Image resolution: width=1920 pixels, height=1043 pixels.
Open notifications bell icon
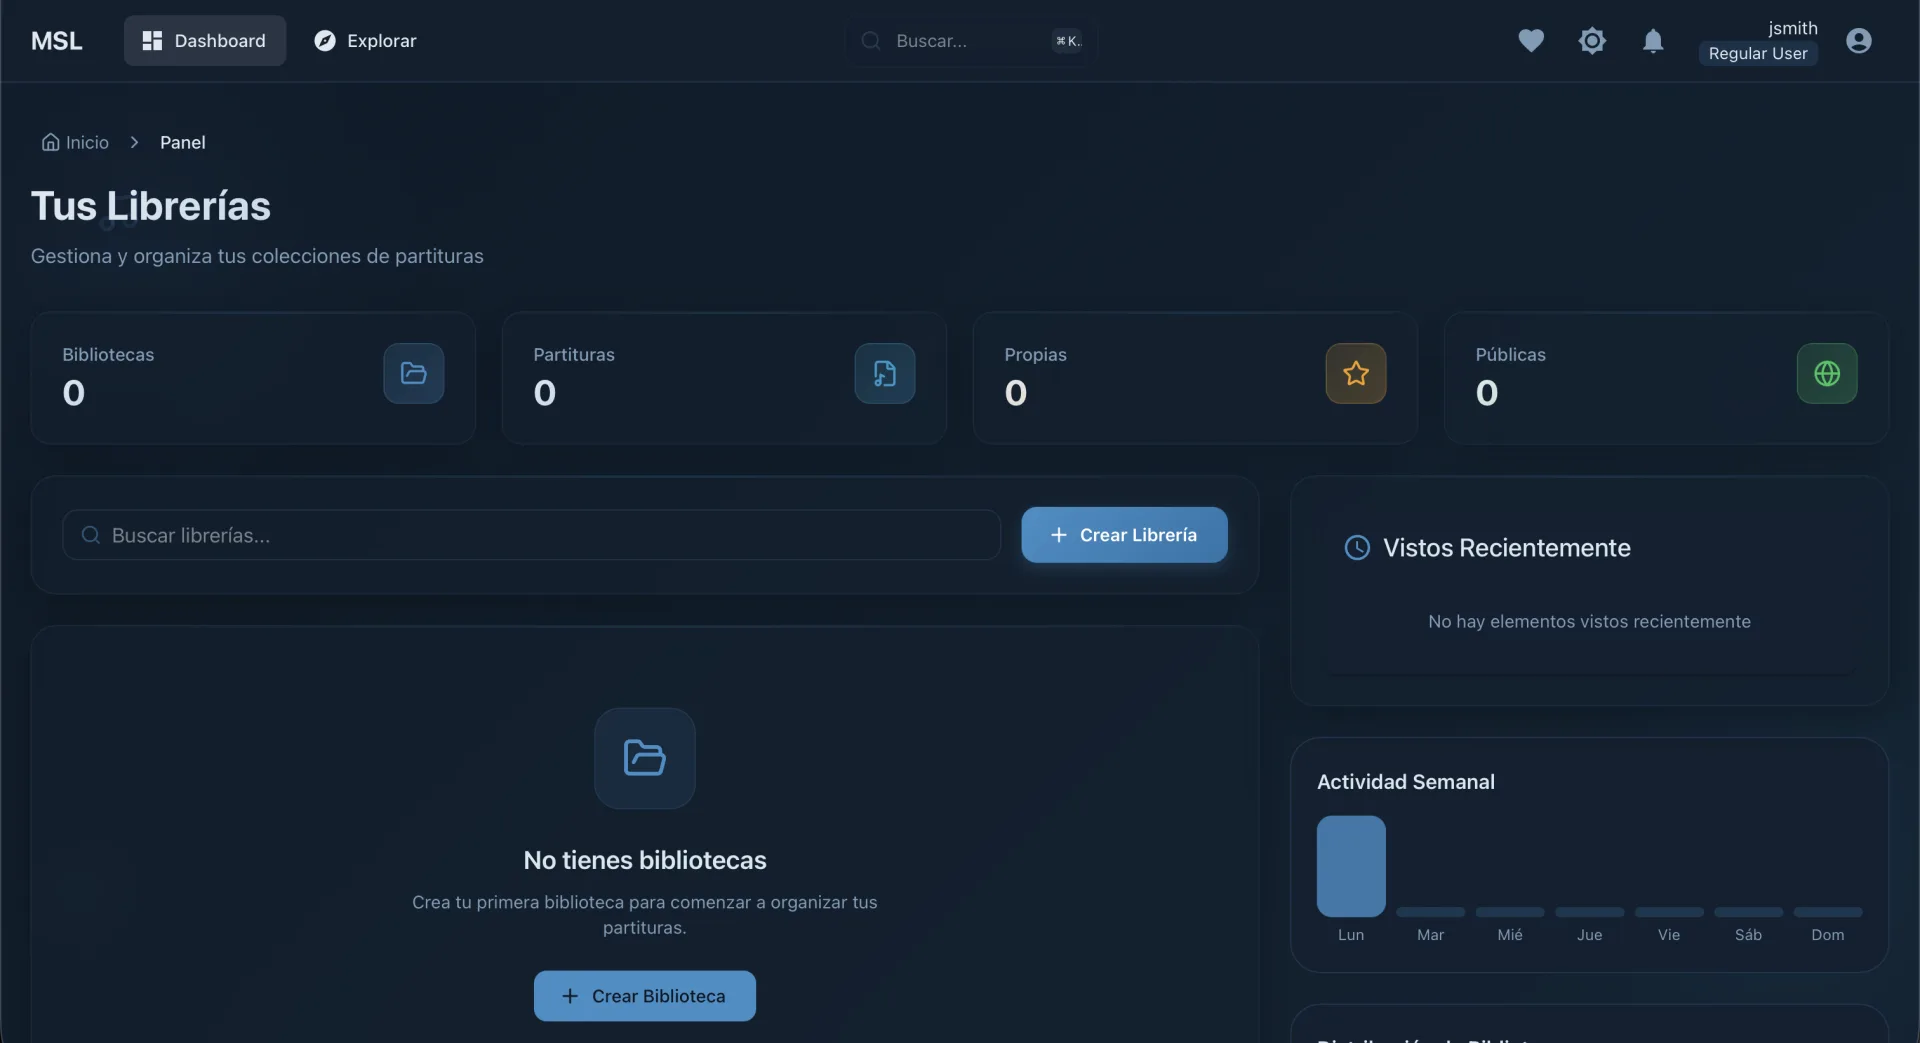point(1653,41)
